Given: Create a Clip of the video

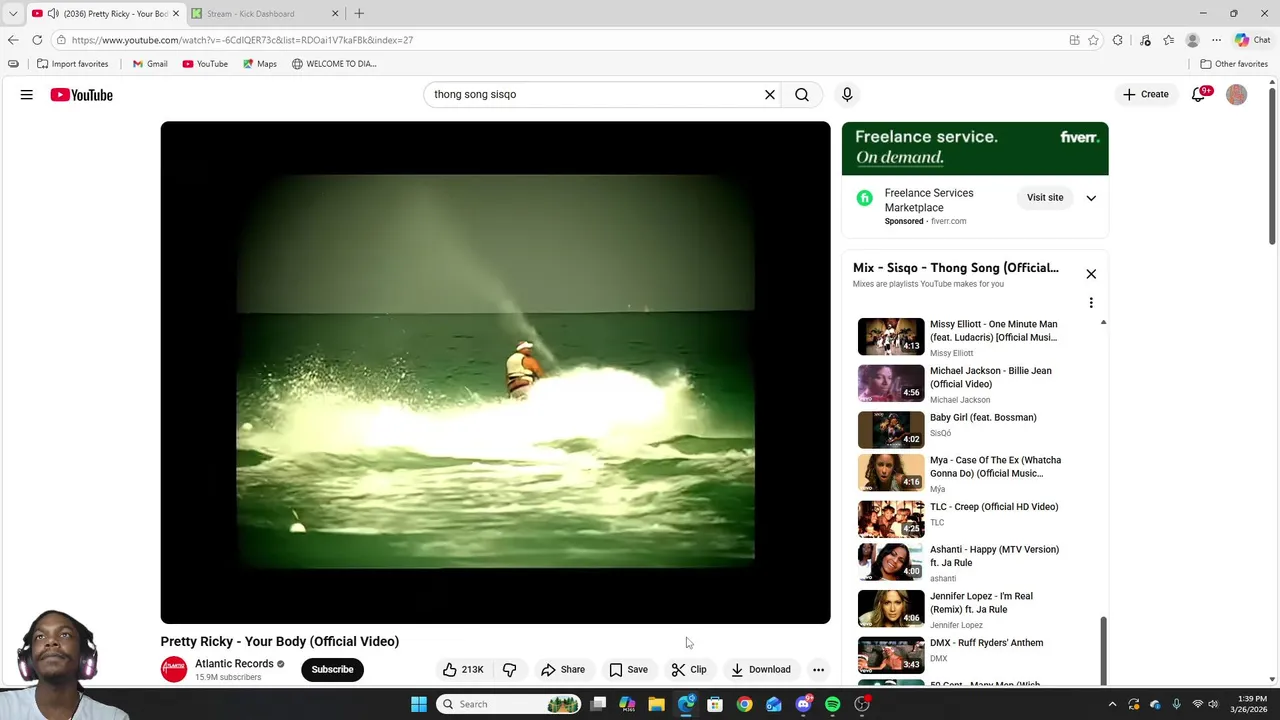Looking at the screenshot, I should tap(689, 670).
